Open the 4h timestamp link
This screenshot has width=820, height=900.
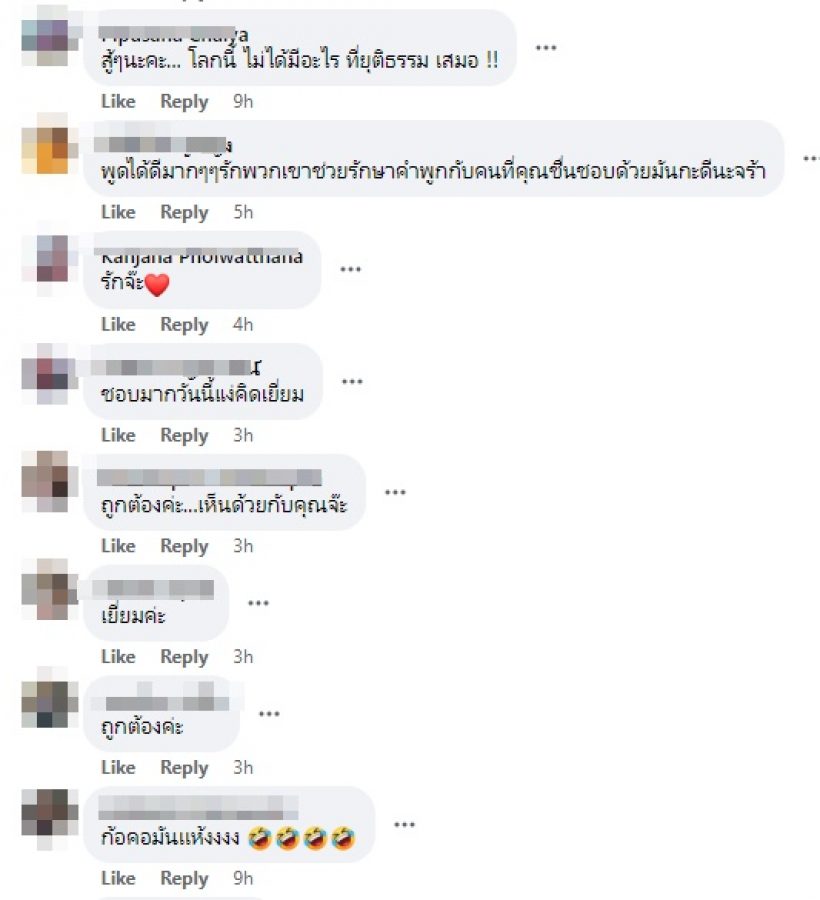243,324
